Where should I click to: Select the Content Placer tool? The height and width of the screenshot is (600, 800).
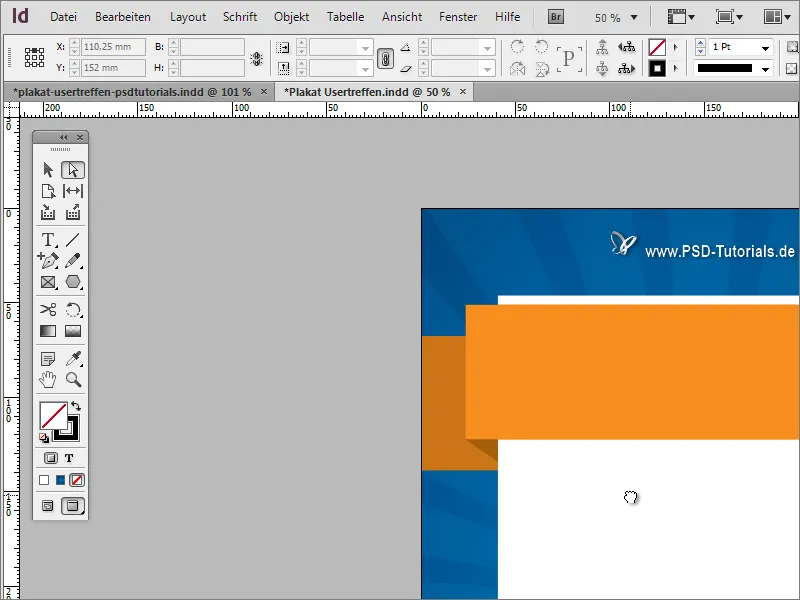coord(73,212)
